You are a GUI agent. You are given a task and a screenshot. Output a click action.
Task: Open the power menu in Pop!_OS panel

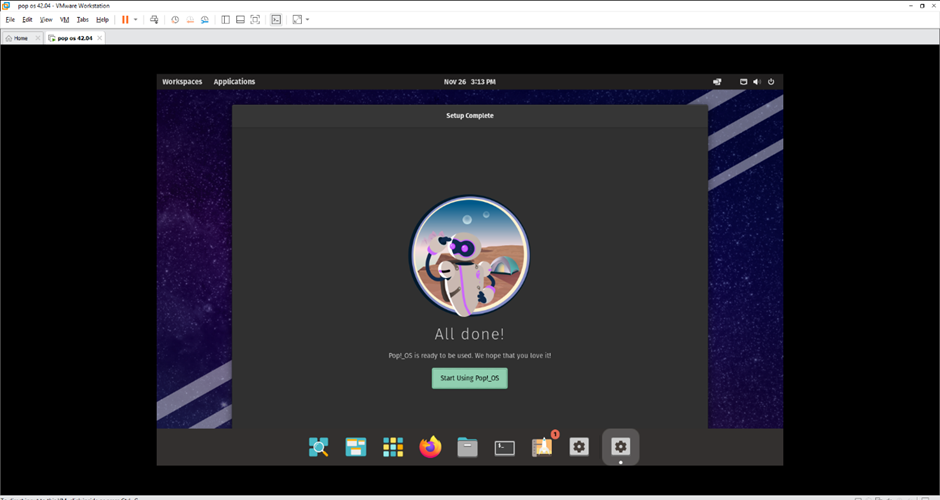click(x=771, y=82)
